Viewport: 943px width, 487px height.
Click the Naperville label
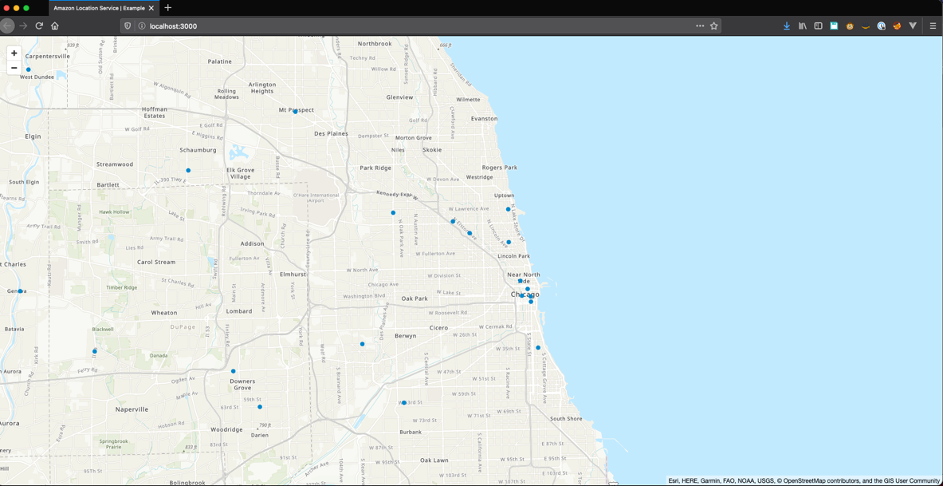coord(132,409)
